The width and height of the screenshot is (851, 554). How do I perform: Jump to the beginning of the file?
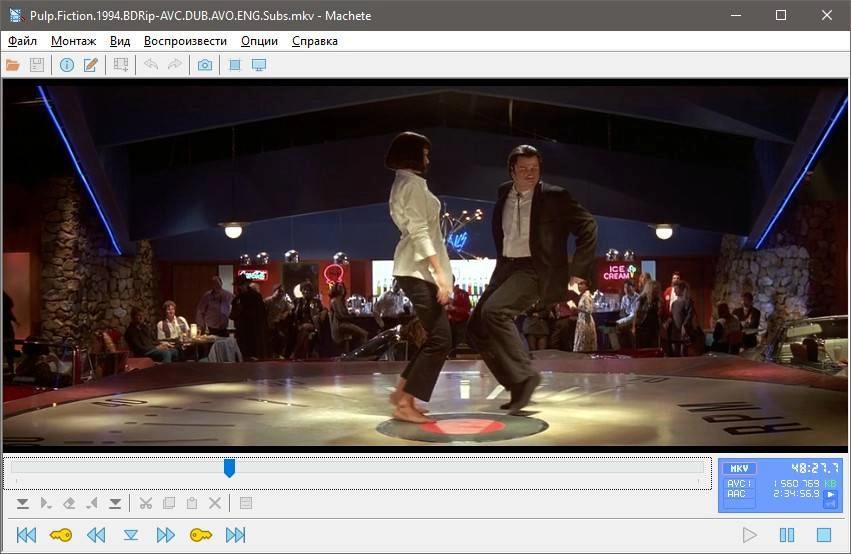click(x=26, y=535)
